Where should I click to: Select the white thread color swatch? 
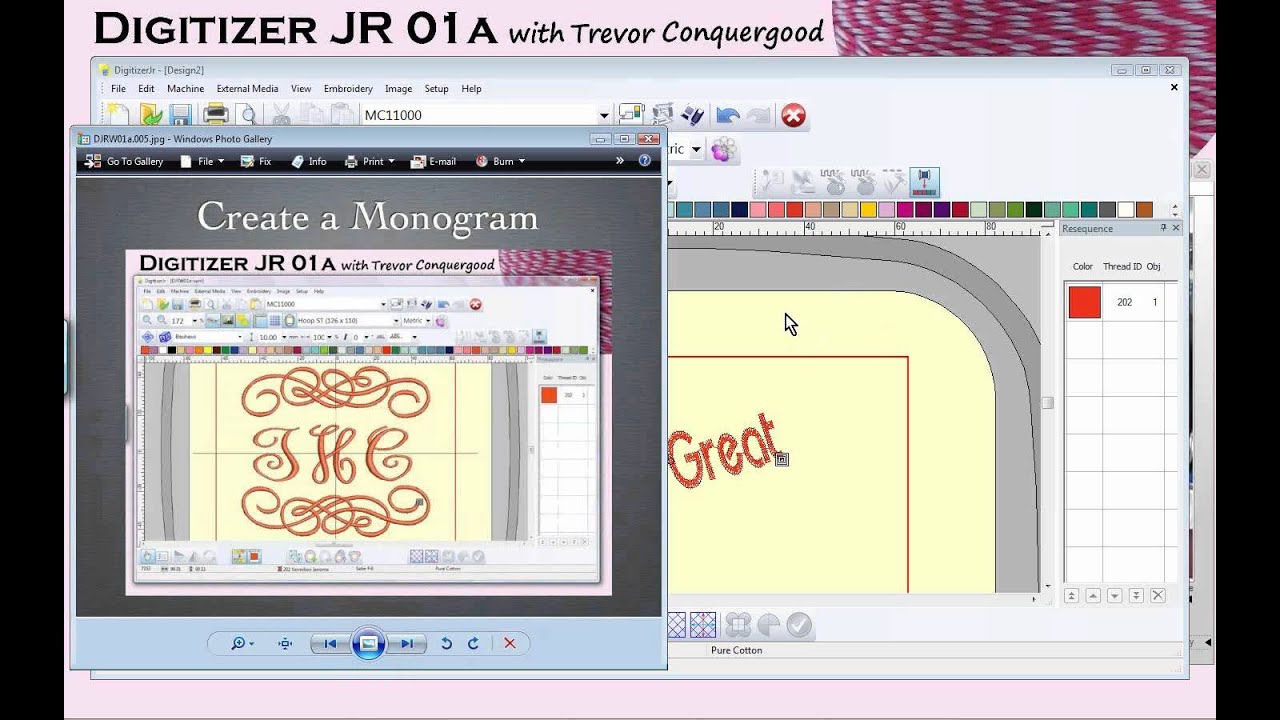click(x=1126, y=209)
